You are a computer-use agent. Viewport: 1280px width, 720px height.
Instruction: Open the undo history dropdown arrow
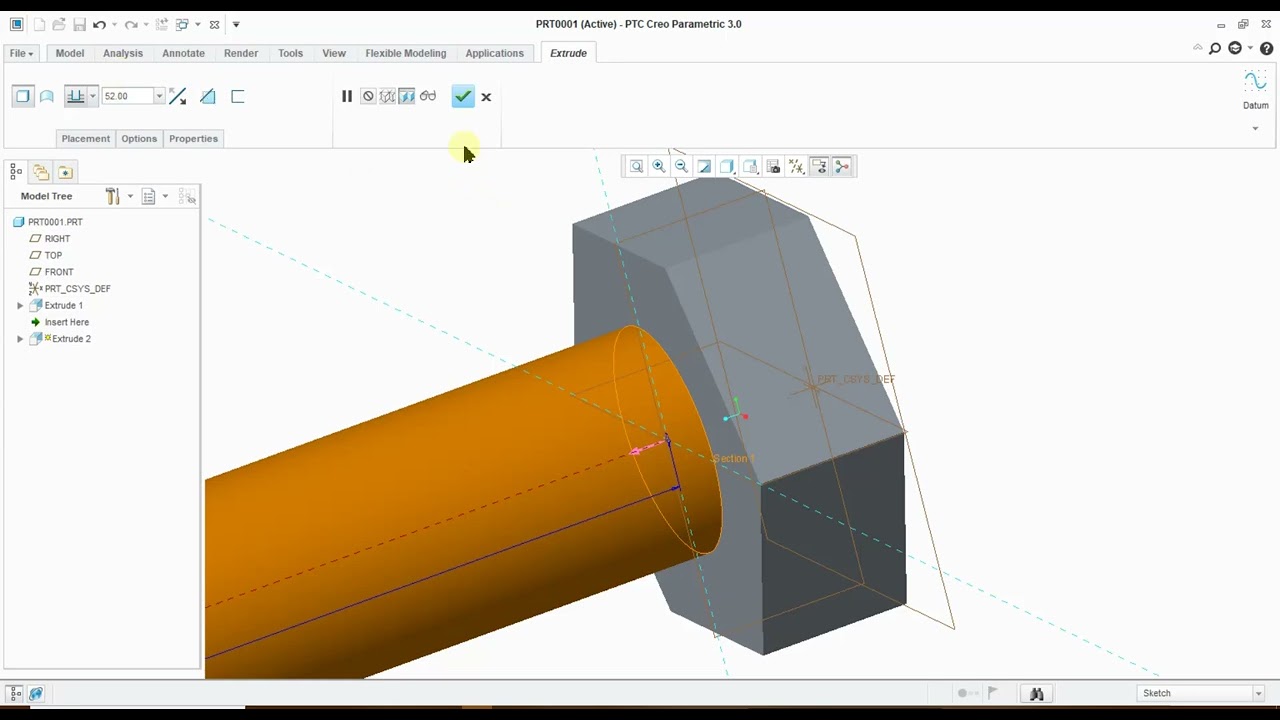pos(114,24)
